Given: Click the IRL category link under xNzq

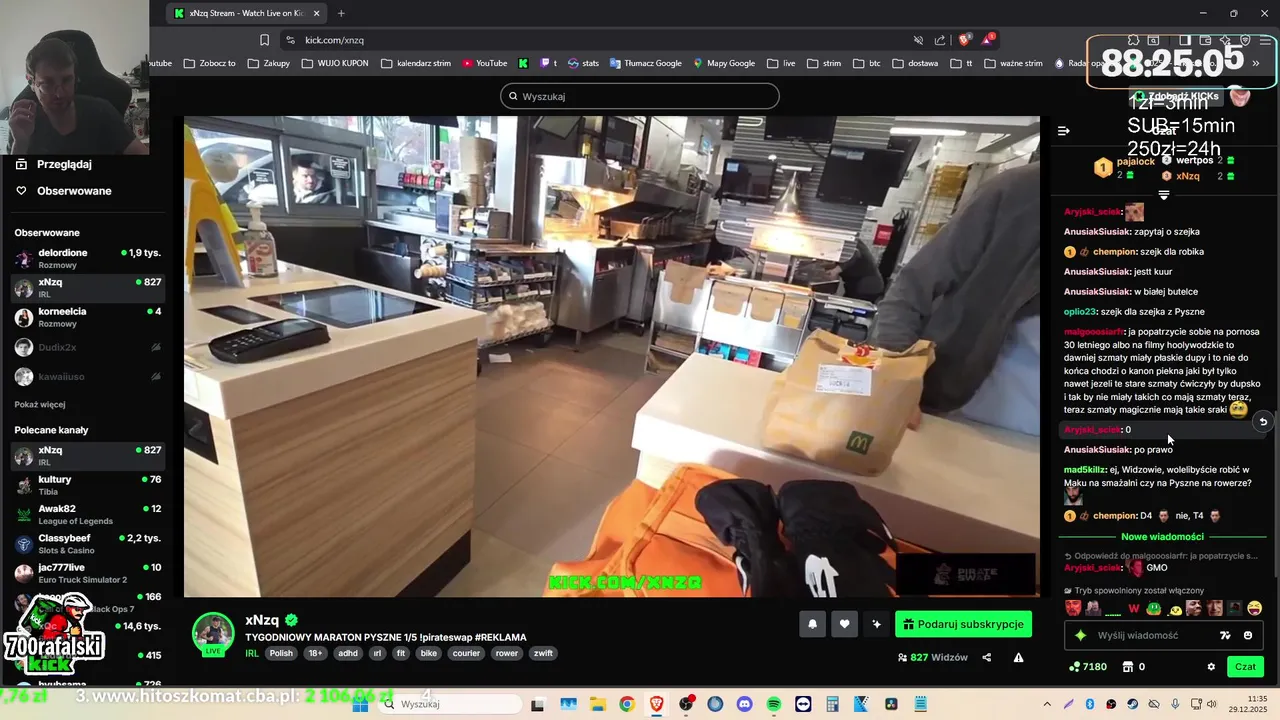Looking at the screenshot, I should [252, 653].
